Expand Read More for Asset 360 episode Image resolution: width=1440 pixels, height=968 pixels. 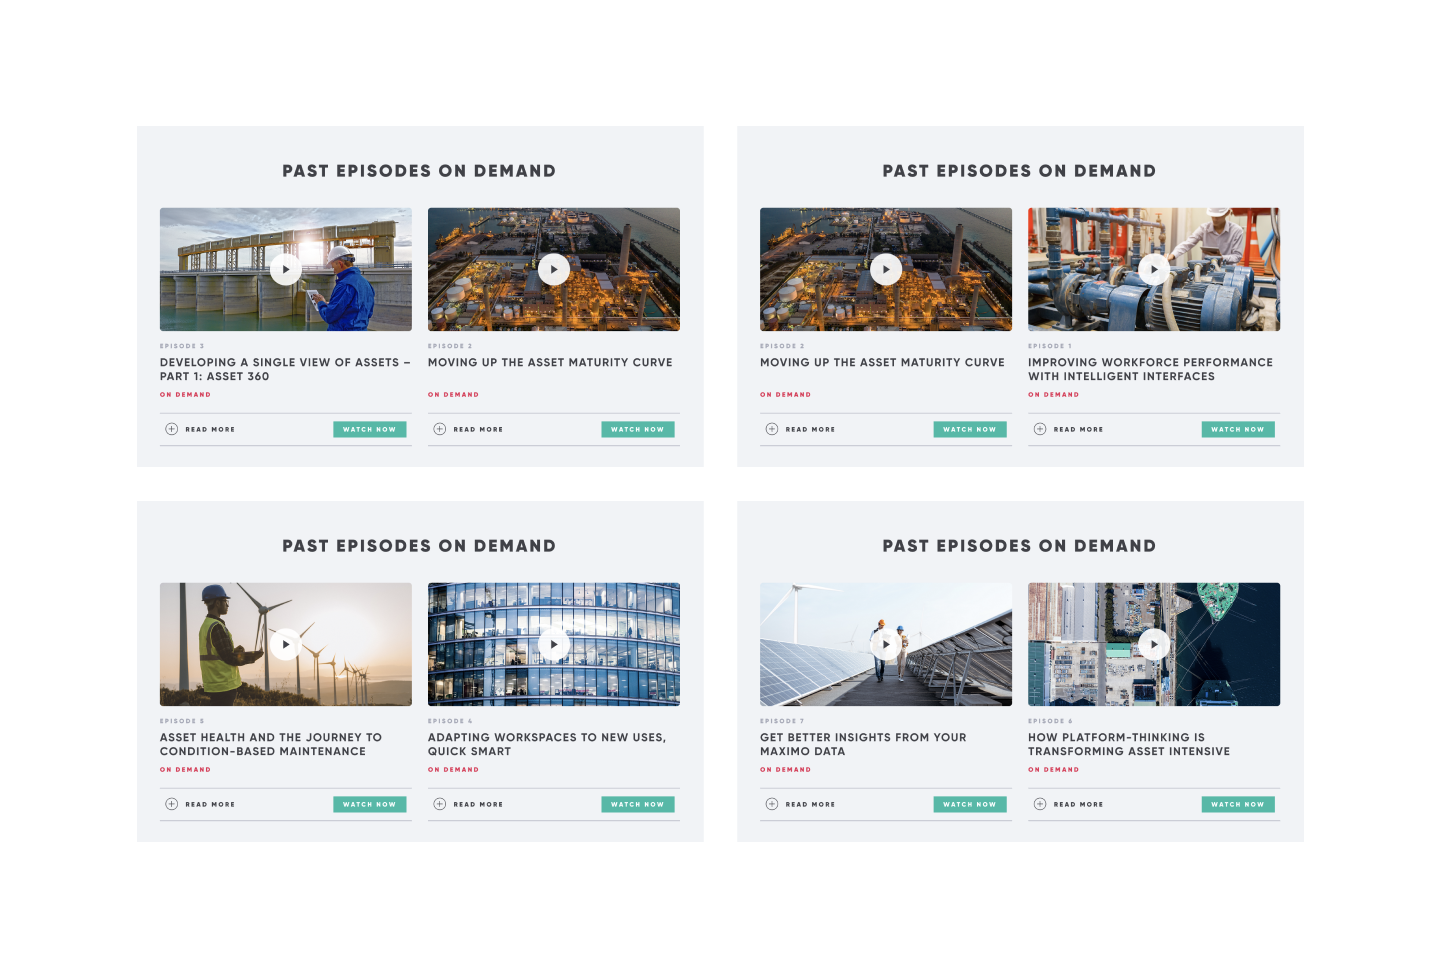point(200,429)
